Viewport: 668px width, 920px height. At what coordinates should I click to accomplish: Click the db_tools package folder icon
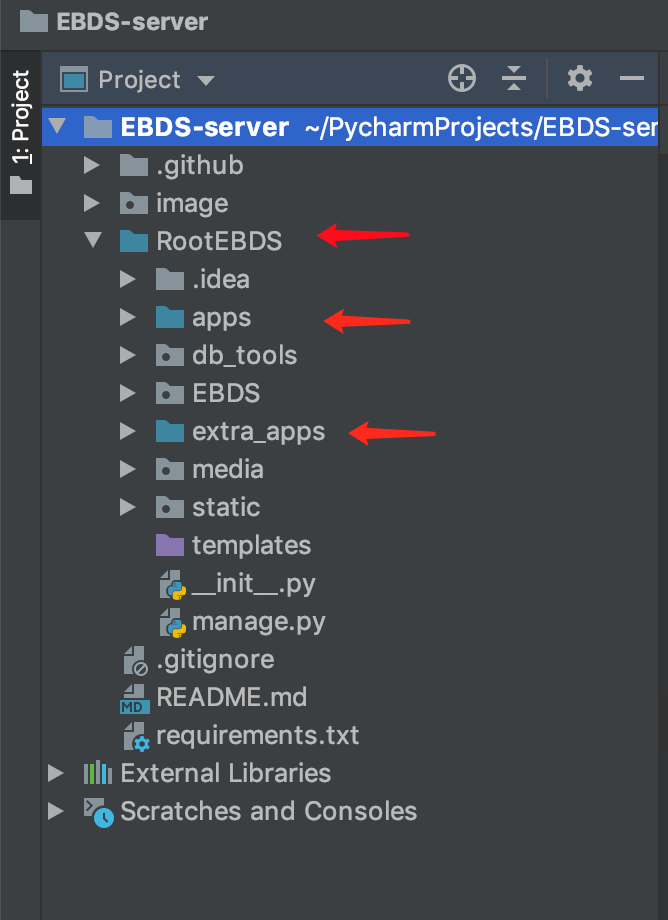pyautogui.click(x=170, y=355)
